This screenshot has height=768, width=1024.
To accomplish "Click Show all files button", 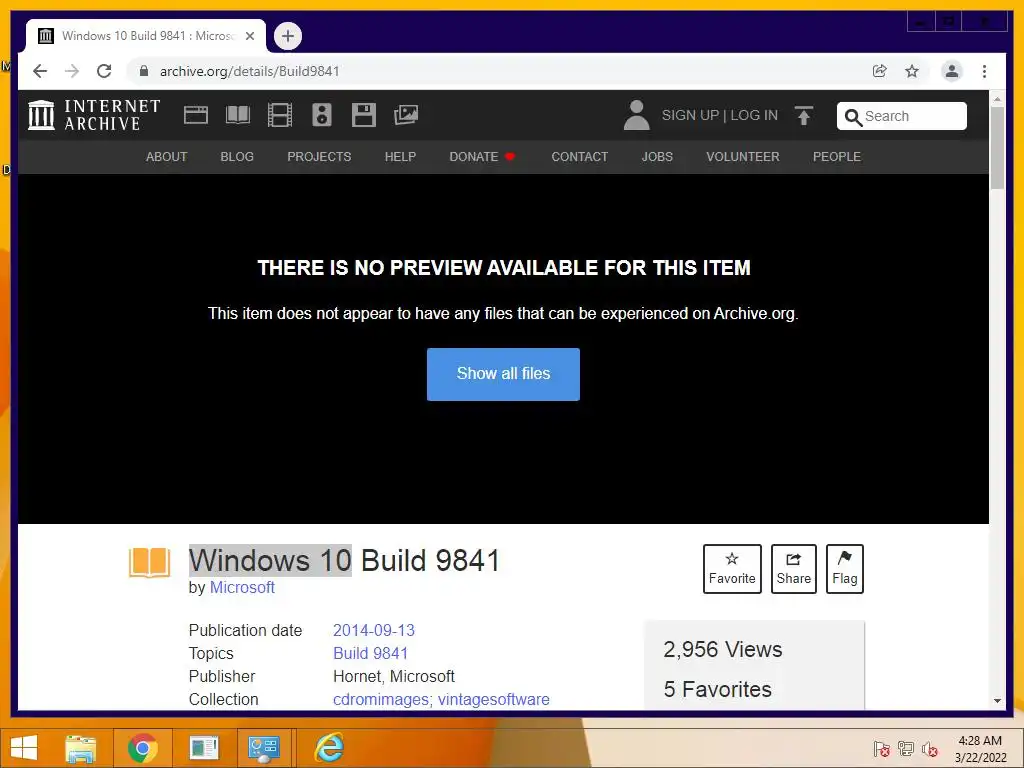I will (503, 374).
